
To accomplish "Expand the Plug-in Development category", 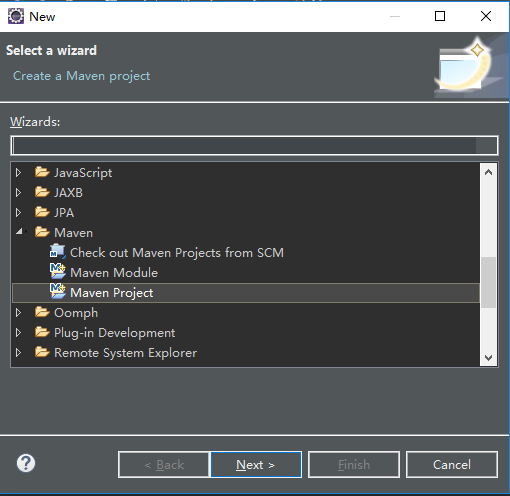I will pos(18,333).
